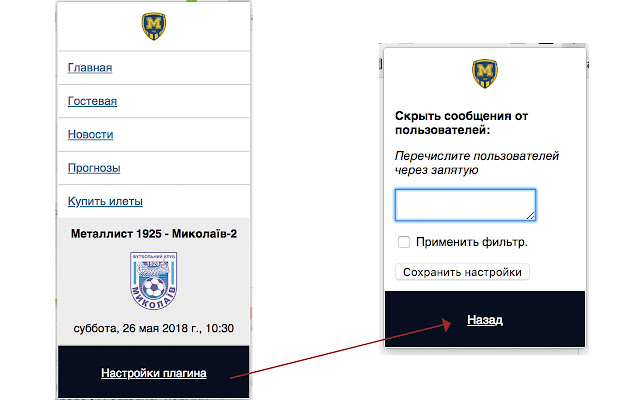Click the Metalist shield logo in settings popup

pyautogui.click(x=485, y=73)
